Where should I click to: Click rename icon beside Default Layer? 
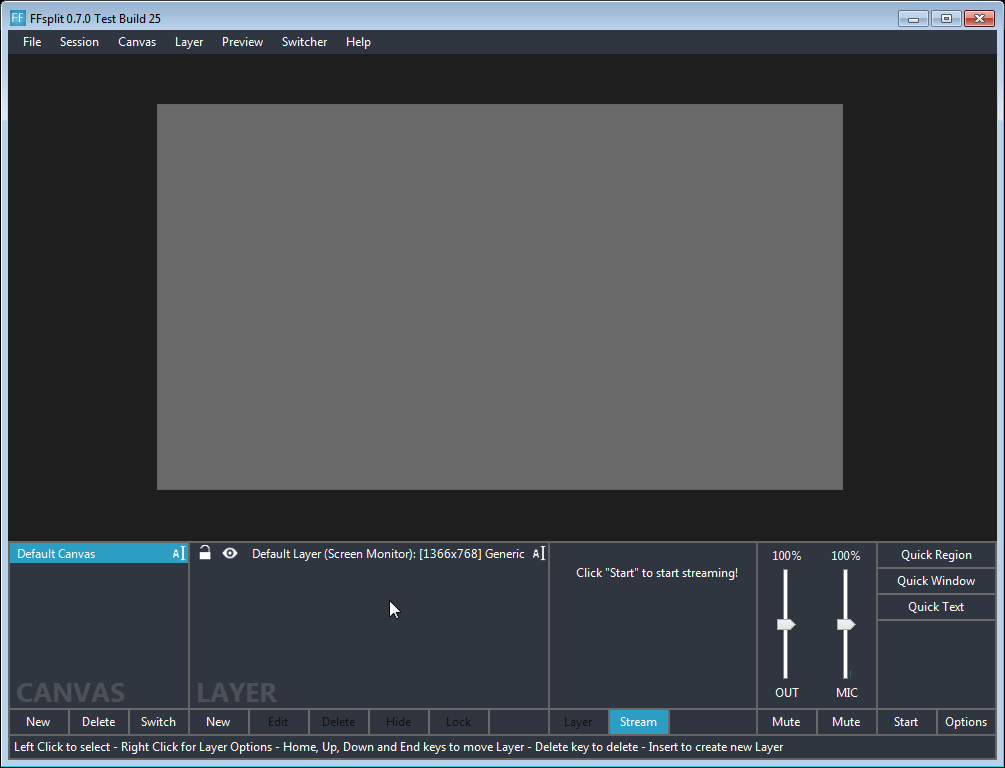pyautogui.click(x=538, y=554)
